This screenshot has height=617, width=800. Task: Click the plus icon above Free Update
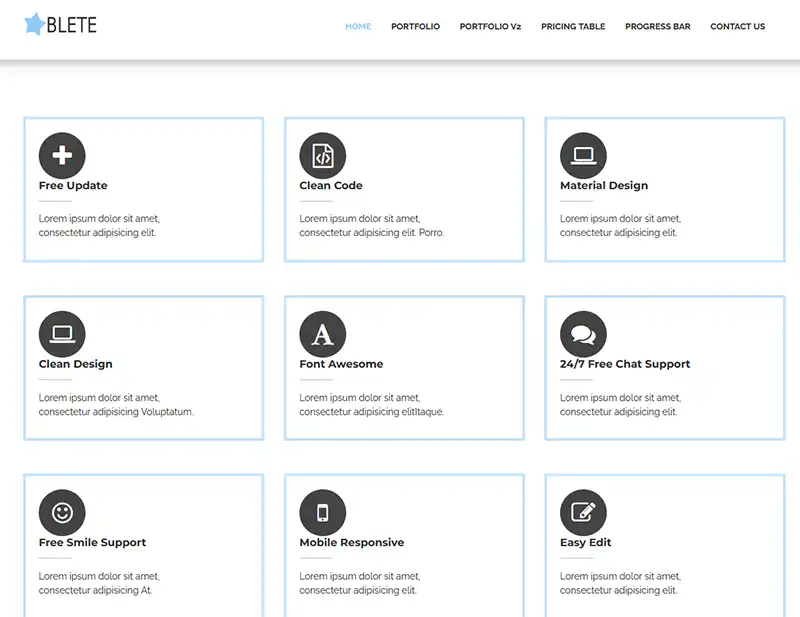[x=62, y=156]
